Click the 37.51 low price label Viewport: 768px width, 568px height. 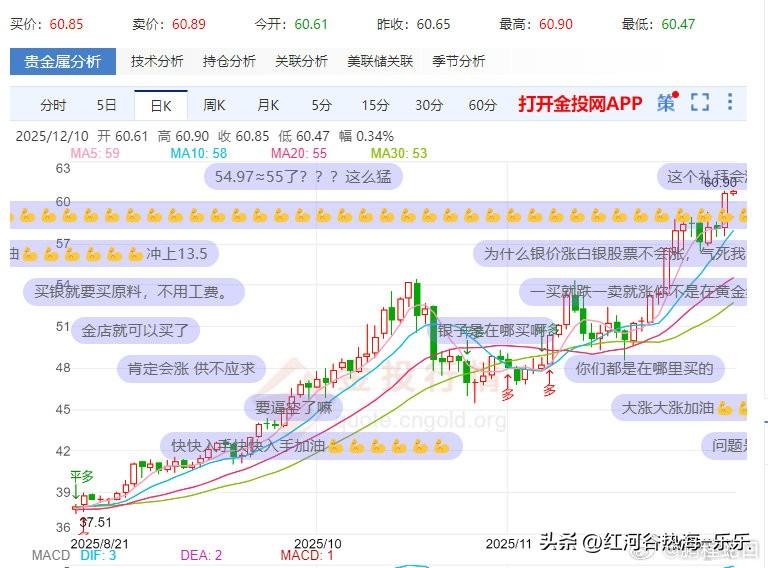click(96, 522)
